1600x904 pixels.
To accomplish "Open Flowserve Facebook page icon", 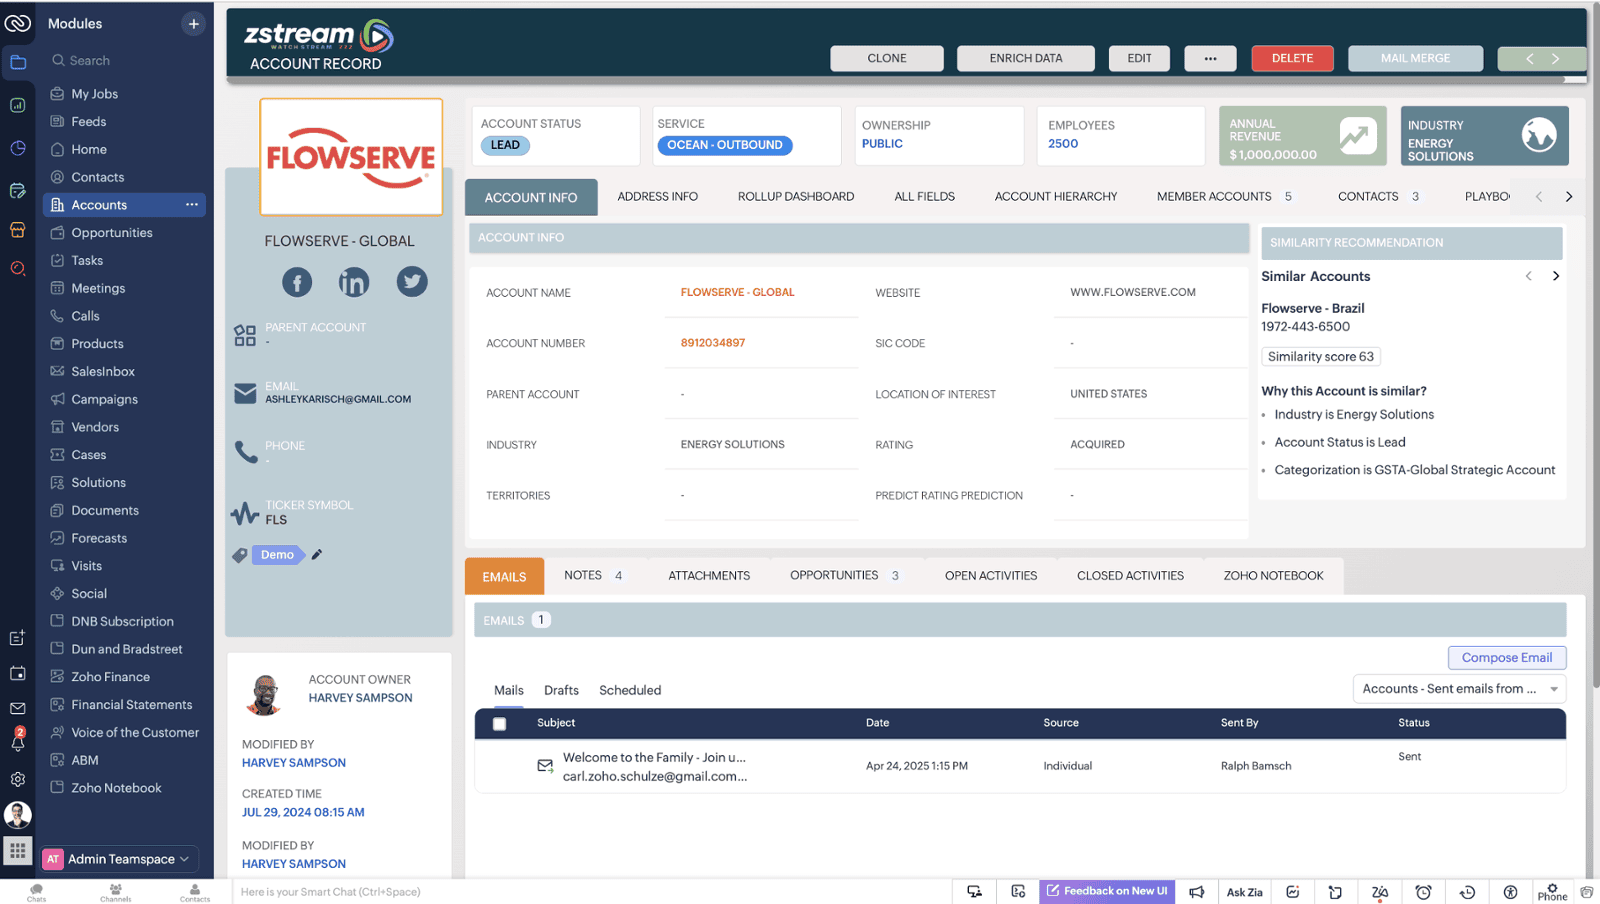I will click(x=297, y=282).
